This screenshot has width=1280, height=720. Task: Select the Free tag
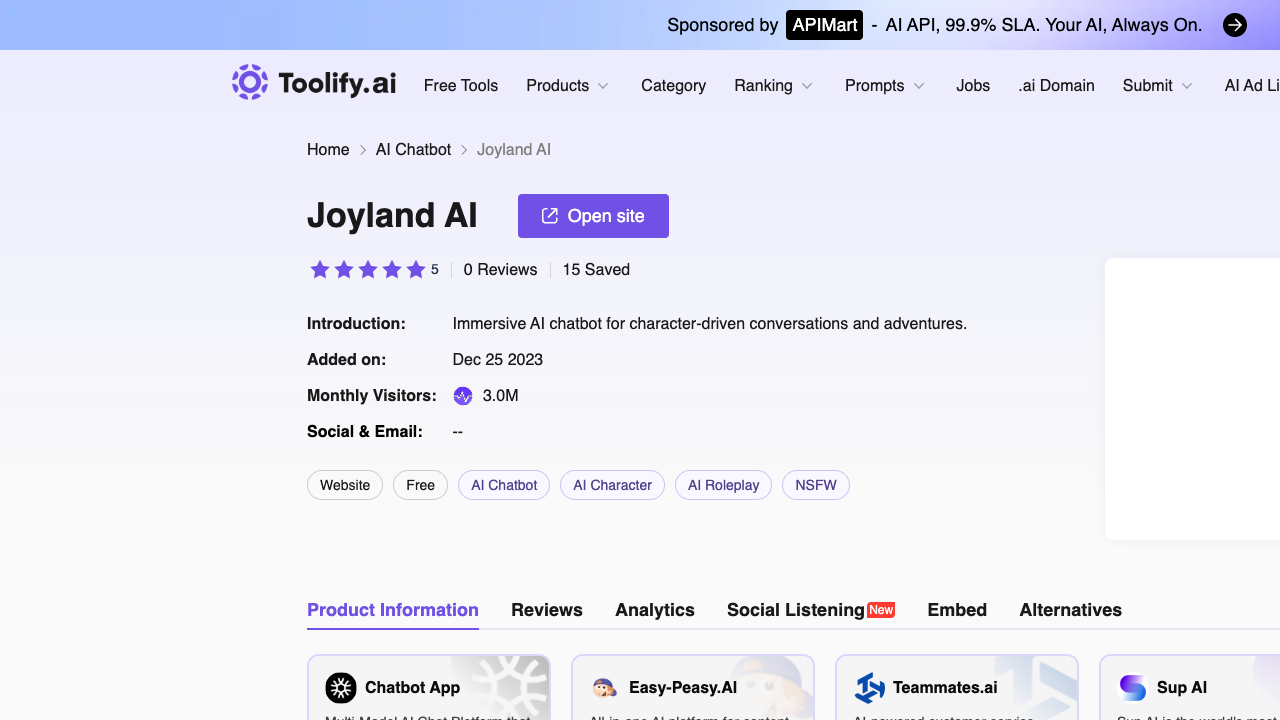point(420,485)
